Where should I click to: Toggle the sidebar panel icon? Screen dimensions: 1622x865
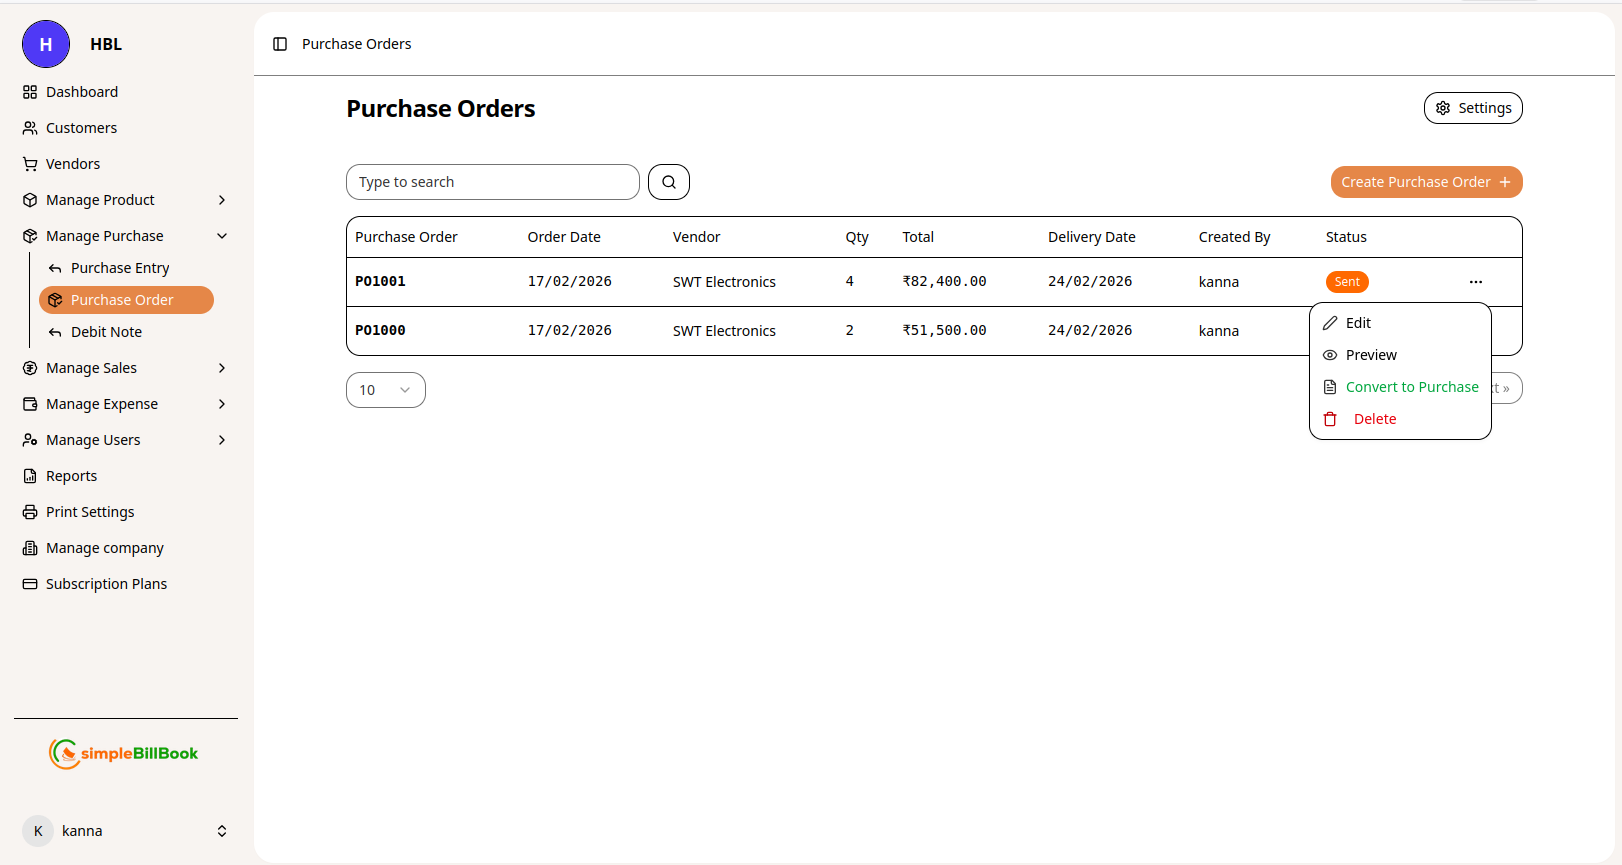tap(280, 44)
